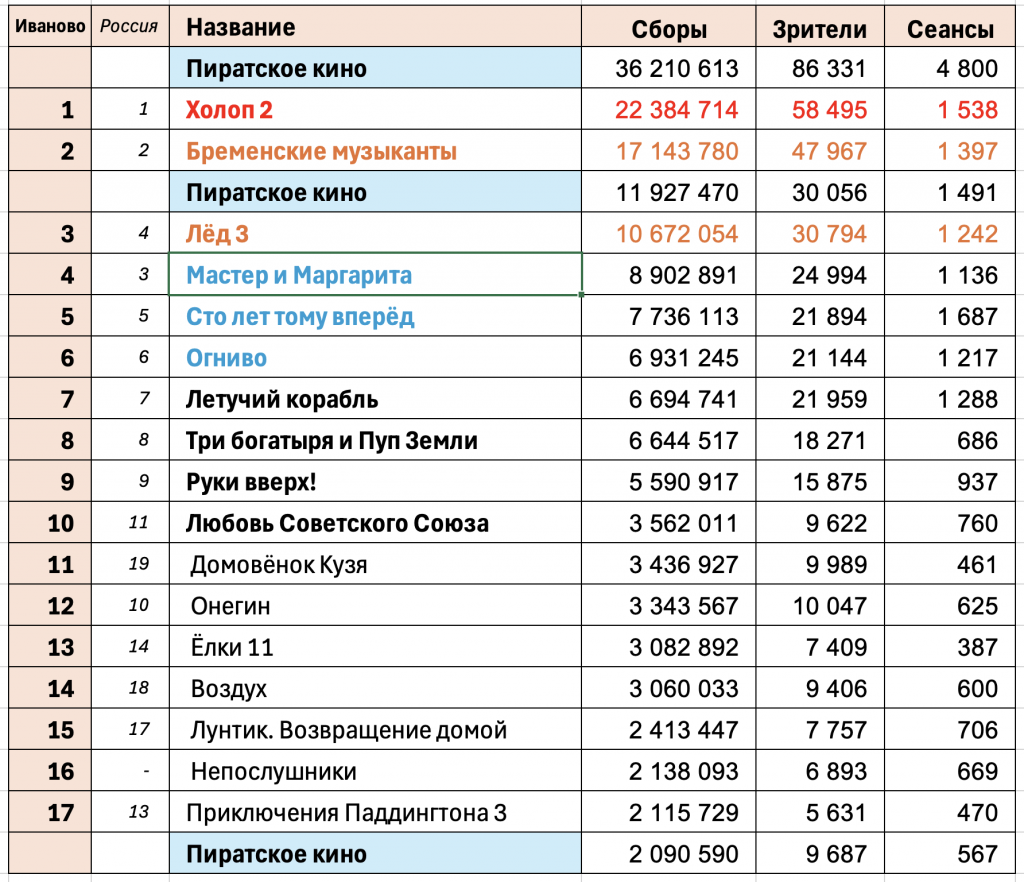Click the "Огниво" title cell

375,357
